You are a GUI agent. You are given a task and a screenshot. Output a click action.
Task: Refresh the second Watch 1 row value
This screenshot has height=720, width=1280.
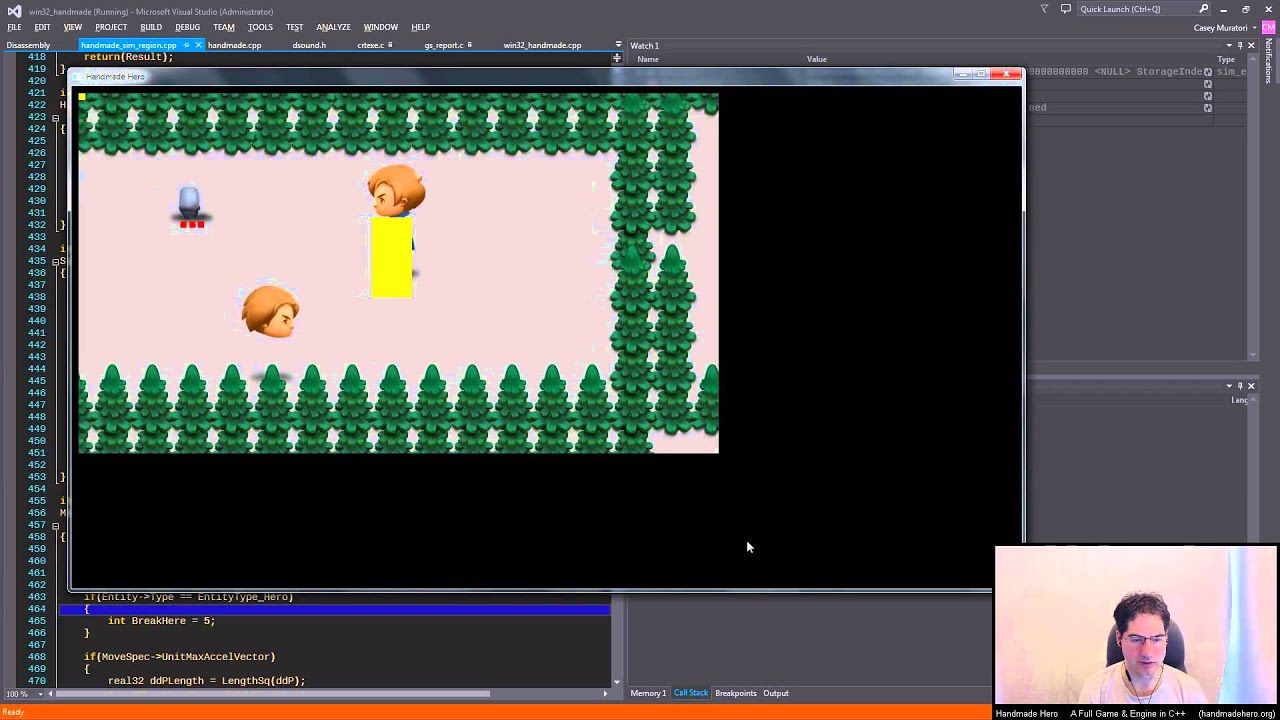(x=1208, y=84)
